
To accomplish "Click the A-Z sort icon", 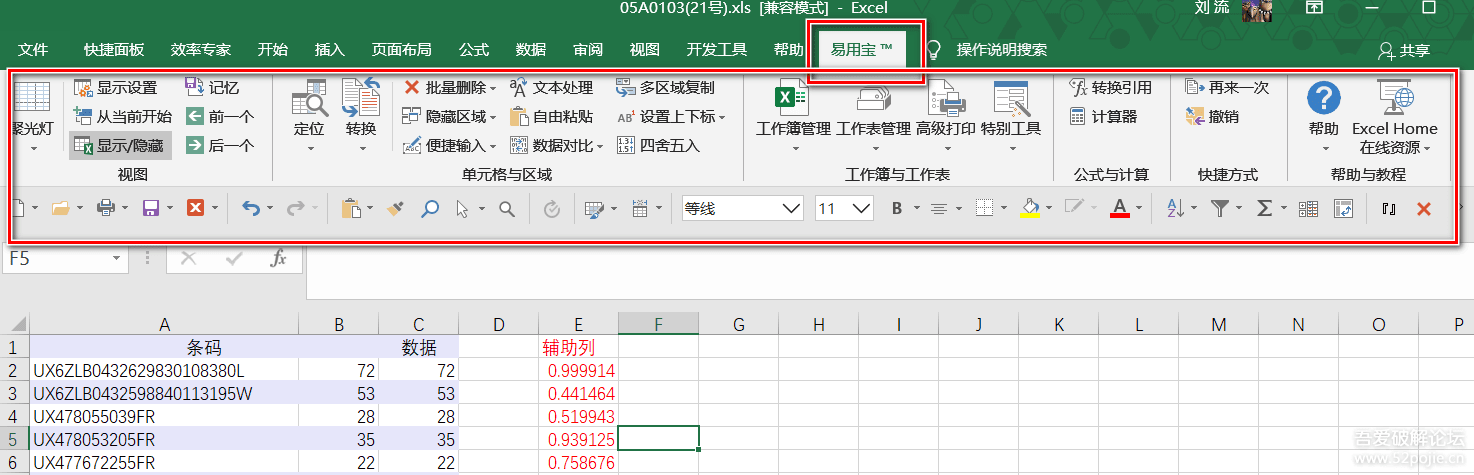I will [x=1175, y=208].
